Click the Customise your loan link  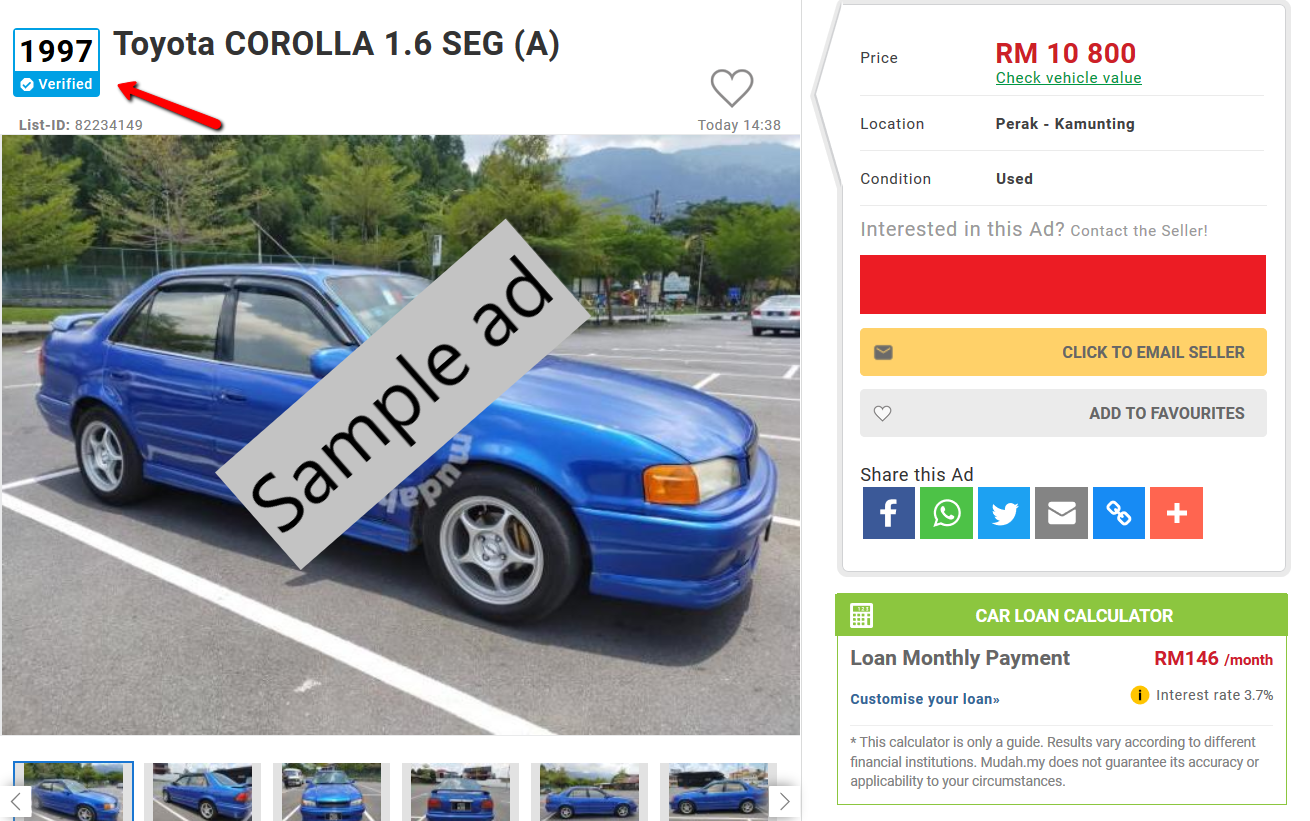[x=925, y=699]
